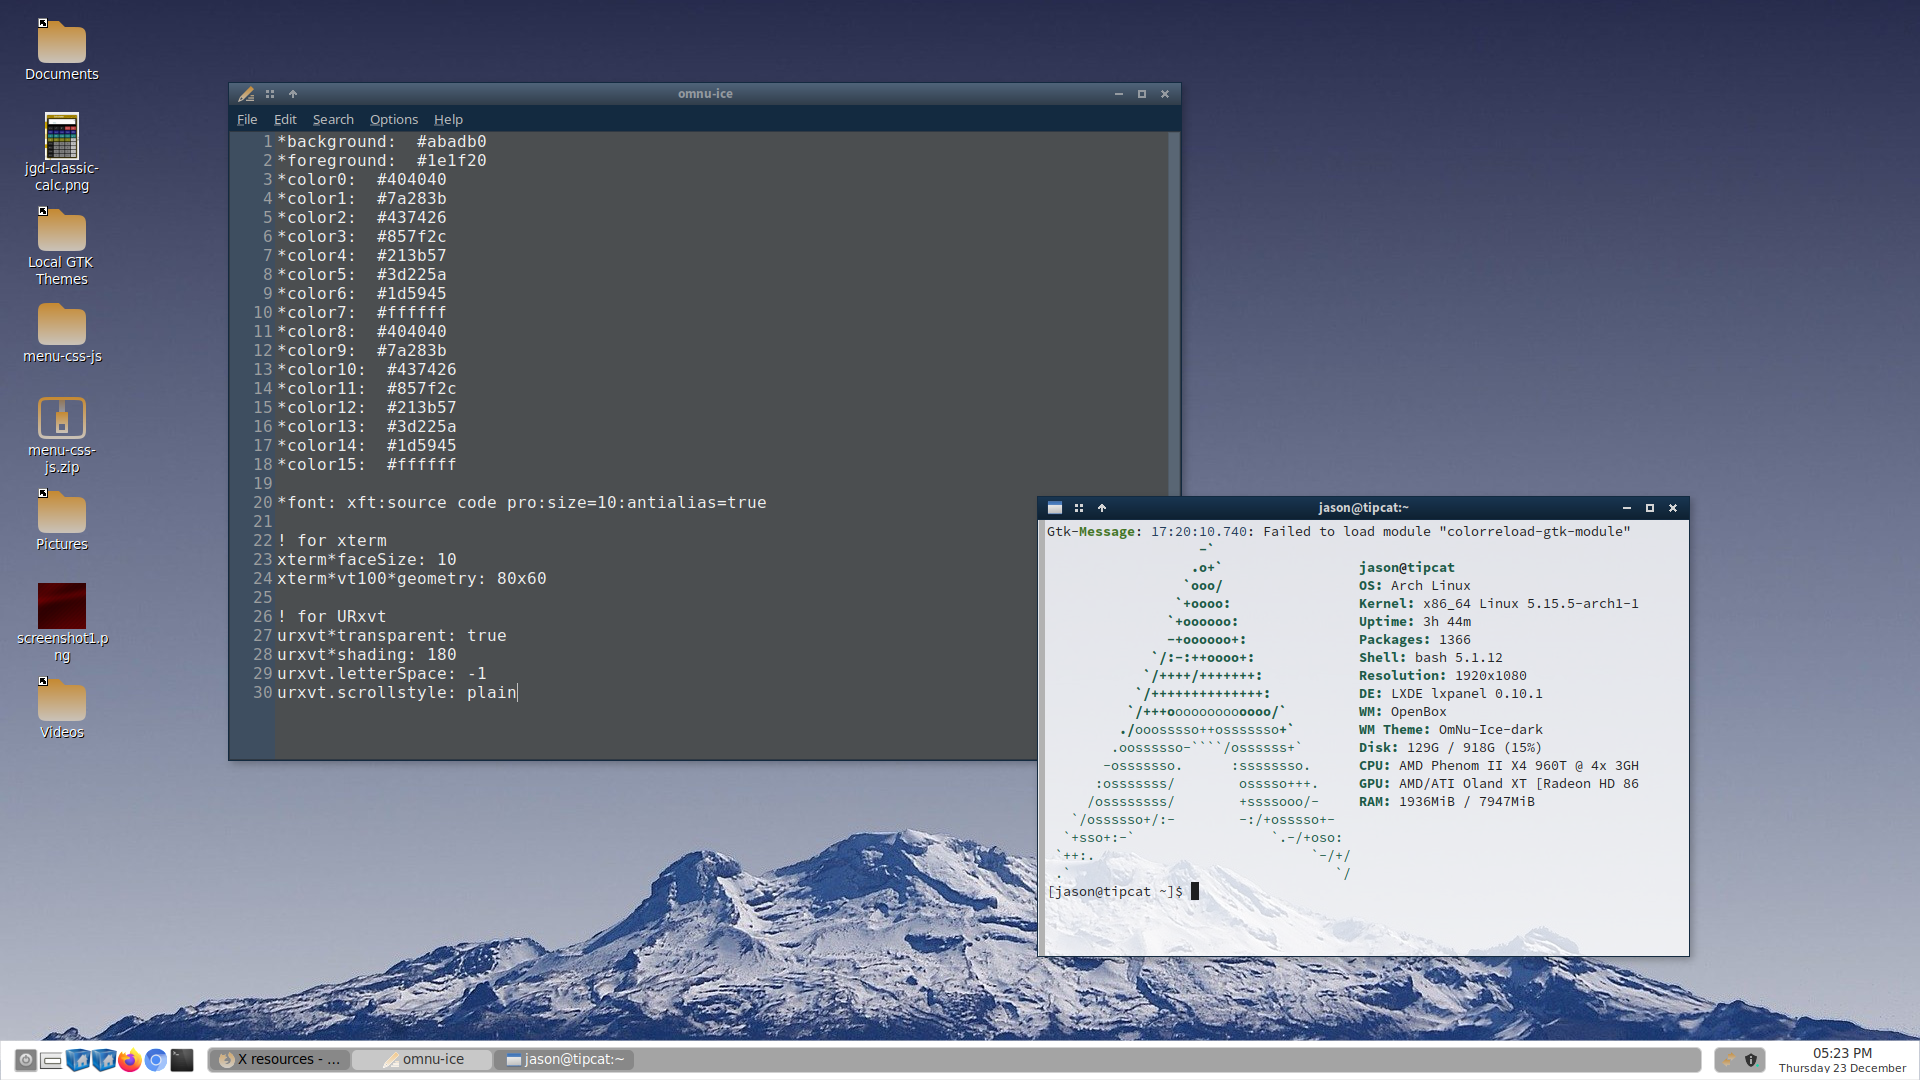Open the Local GTK Themes folder
This screenshot has height=1080, width=1920.
[x=62, y=247]
